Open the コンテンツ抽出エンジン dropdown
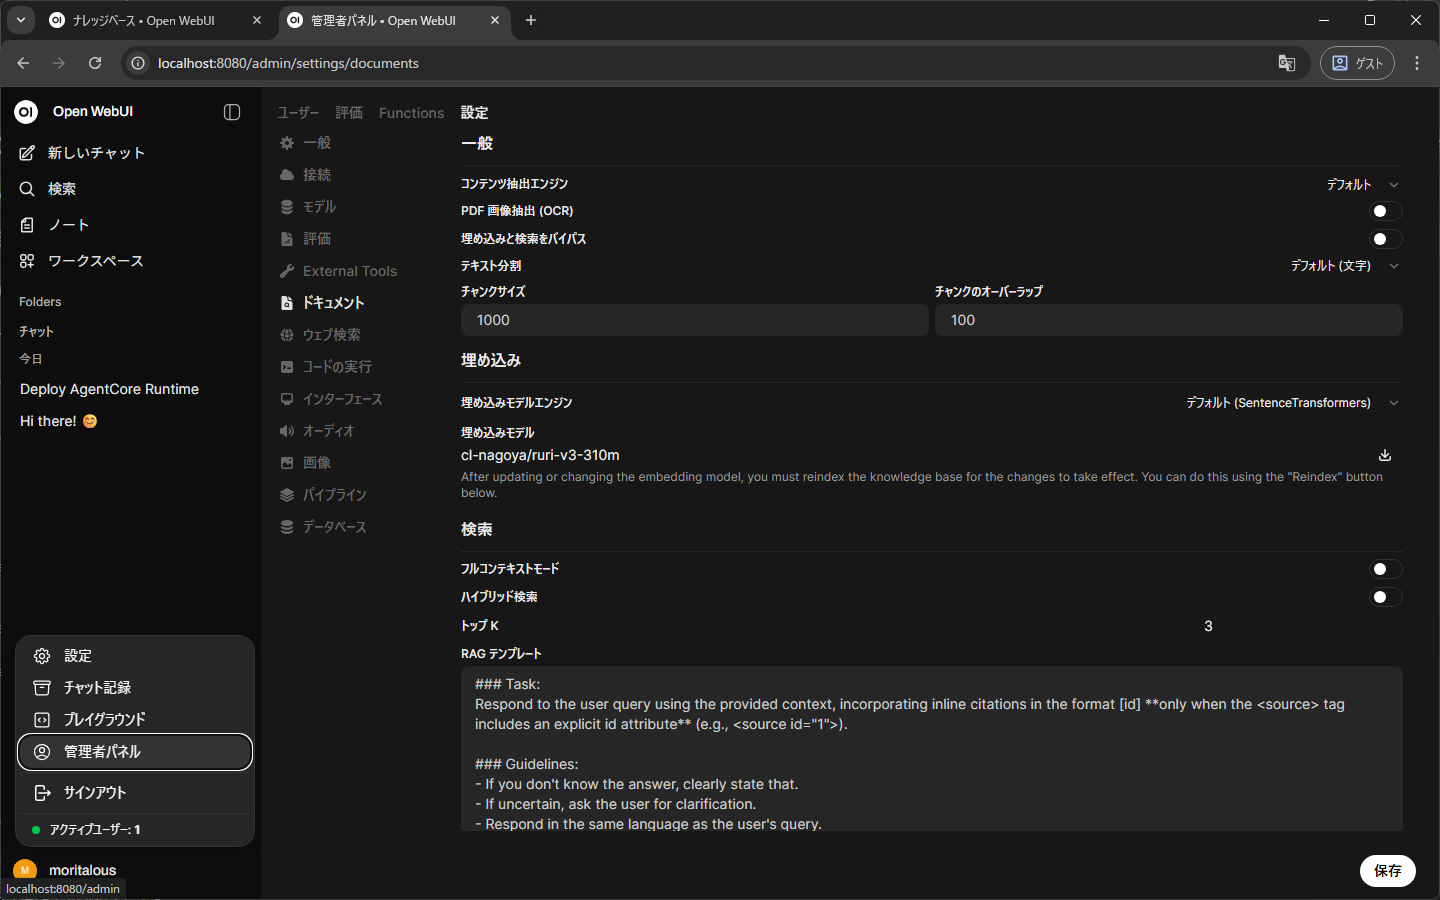1440x900 pixels. pyautogui.click(x=1362, y=185)
